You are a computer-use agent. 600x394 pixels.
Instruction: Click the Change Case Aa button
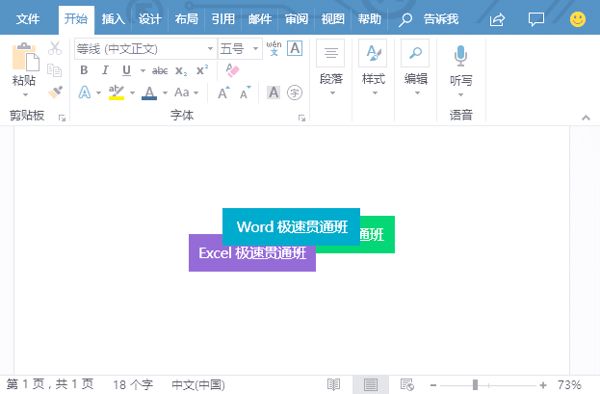click(x=182, y=92)
